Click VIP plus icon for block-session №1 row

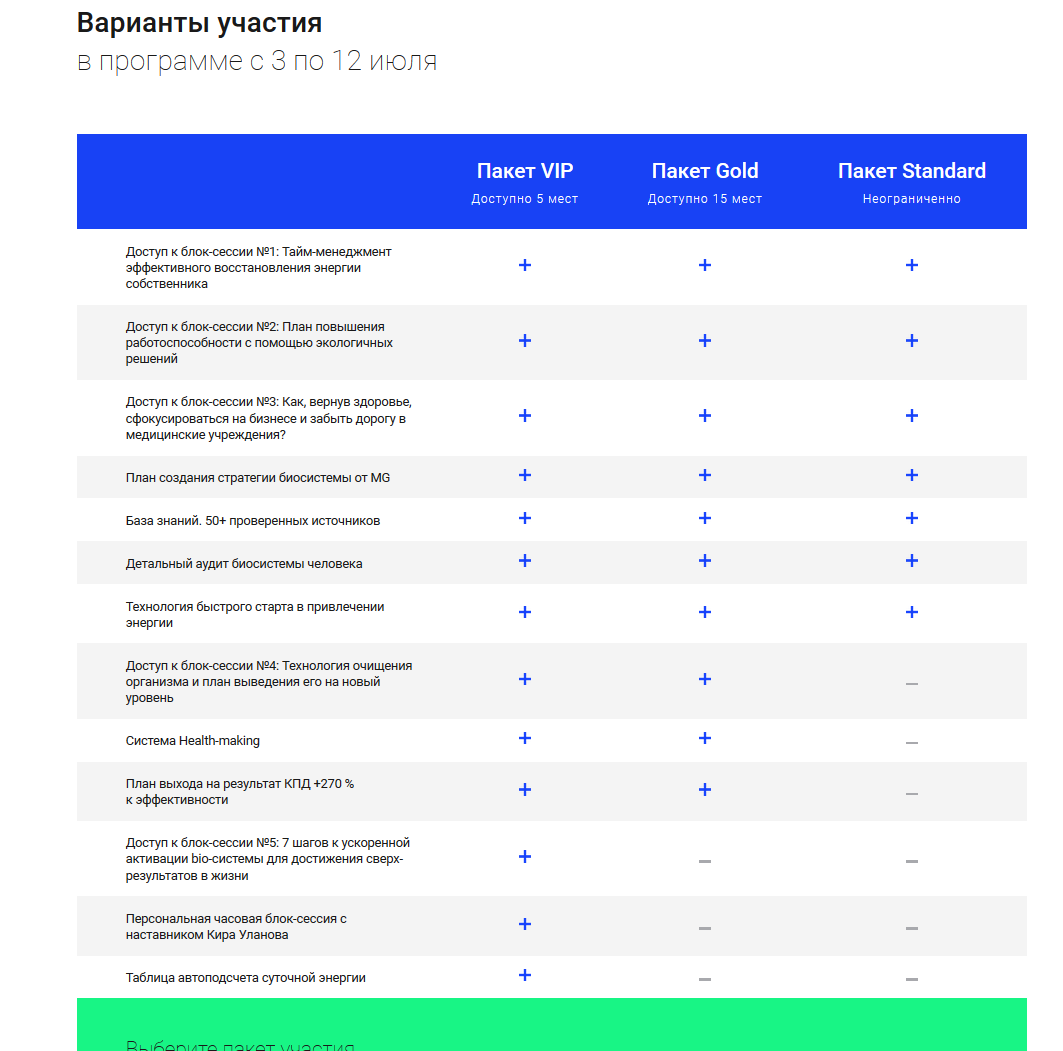point(525,265)
